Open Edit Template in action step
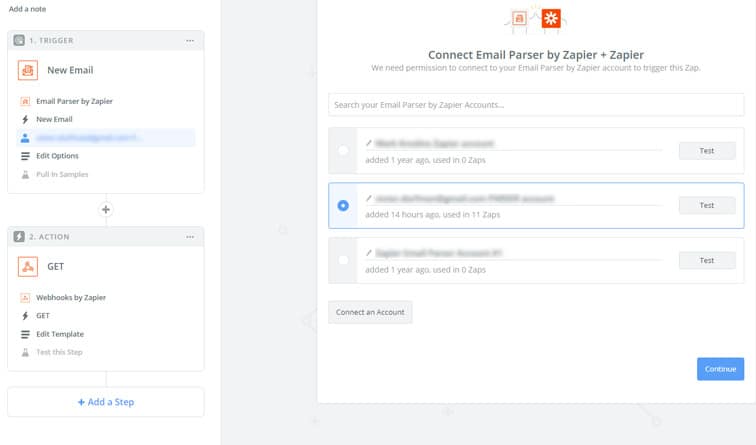This screenshot has height=445, width=756. click(x=59, y=334)
